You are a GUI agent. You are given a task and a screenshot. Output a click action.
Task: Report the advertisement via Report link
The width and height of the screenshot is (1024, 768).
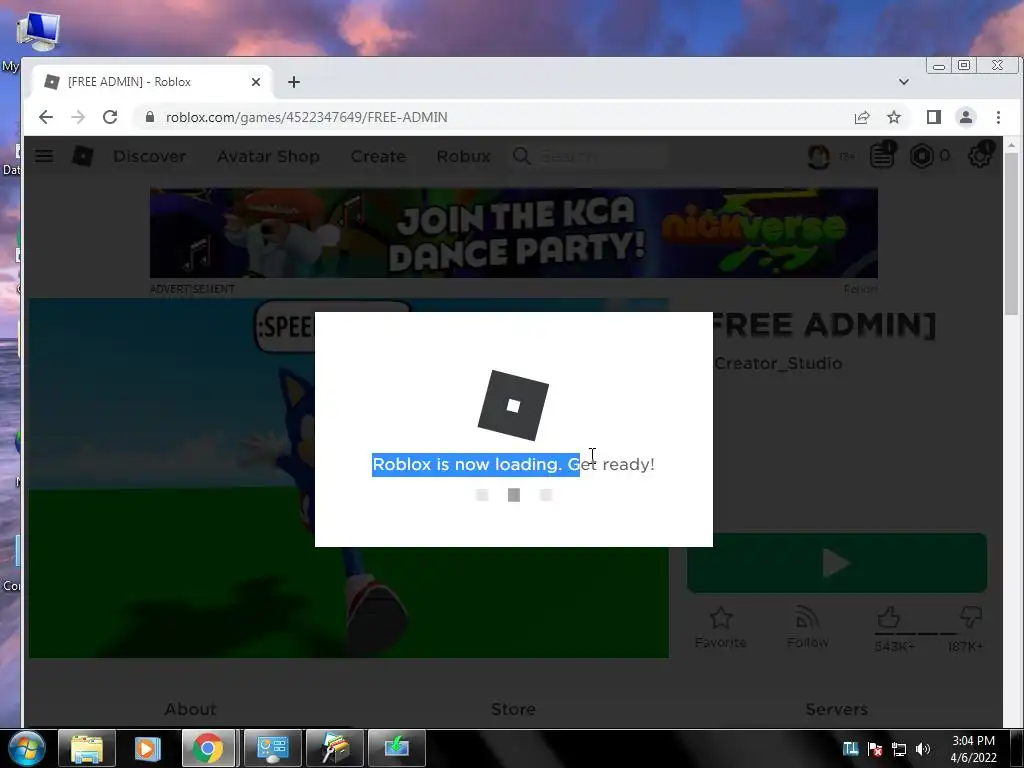click(x=860, y=289)
